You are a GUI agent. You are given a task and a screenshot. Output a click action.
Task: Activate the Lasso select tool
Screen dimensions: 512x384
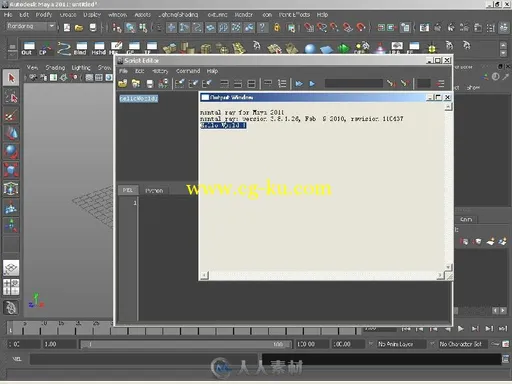[x=11, y=96]
